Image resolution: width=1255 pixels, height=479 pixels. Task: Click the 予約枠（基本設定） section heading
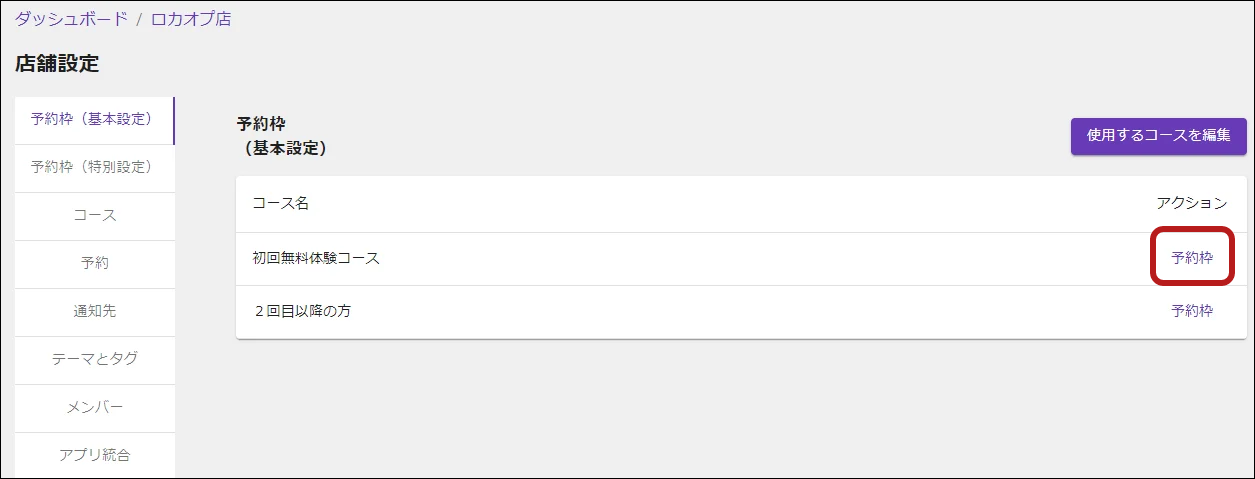click(282, 136)
